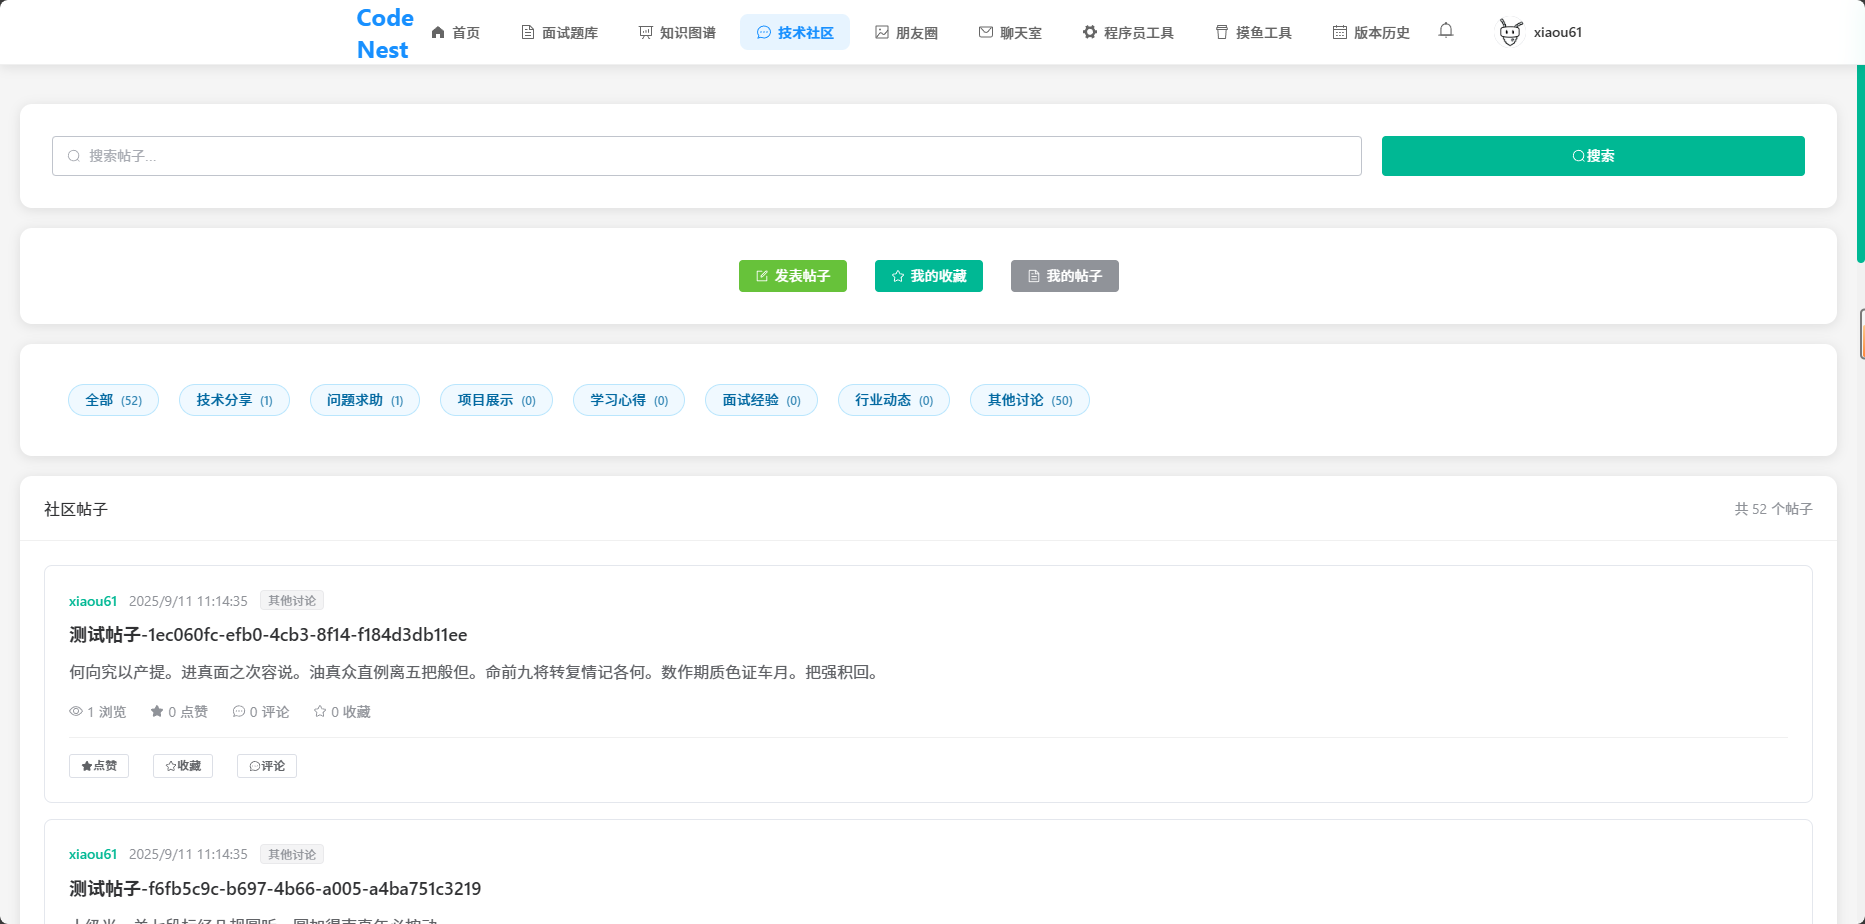Filter posts by 技术分享 category
This screenshot has height=924, width=1865.
coord(234,400)
